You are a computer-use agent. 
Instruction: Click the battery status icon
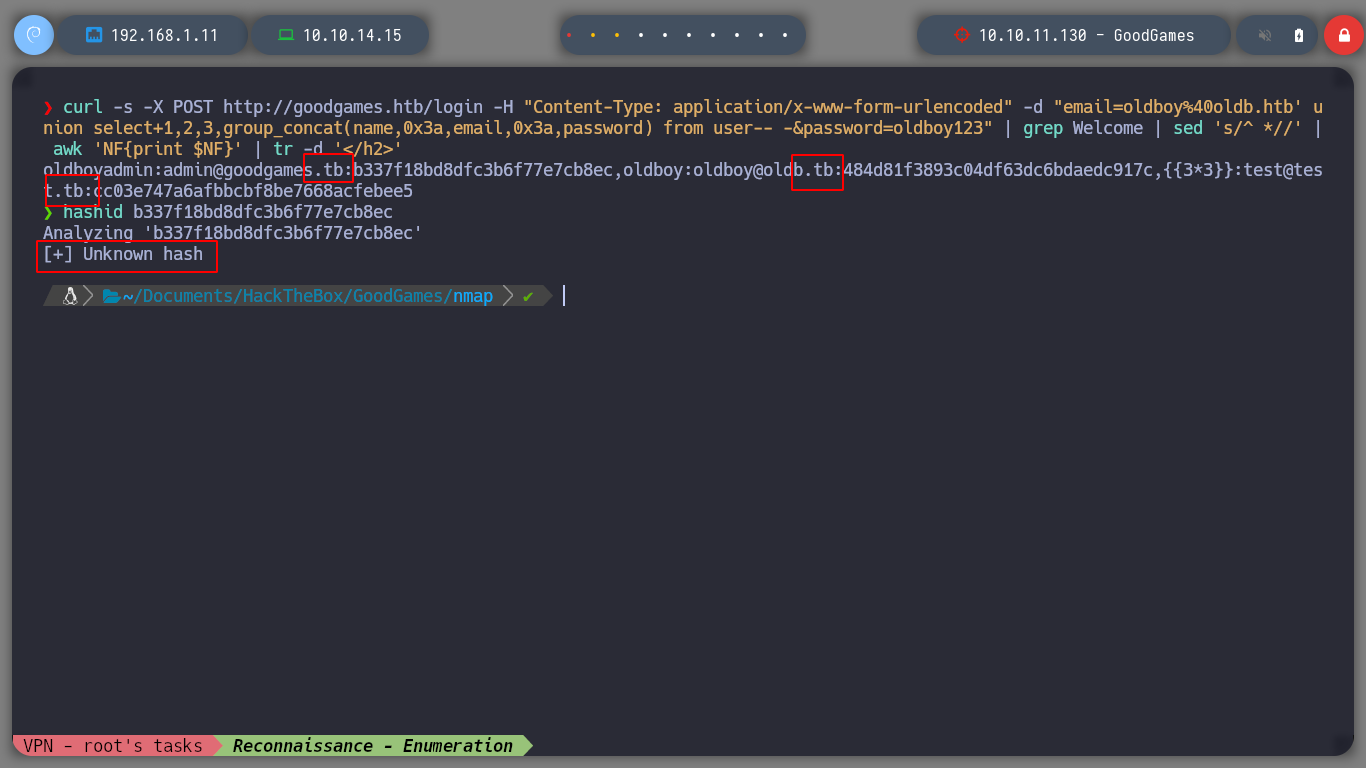(1299, 35)
